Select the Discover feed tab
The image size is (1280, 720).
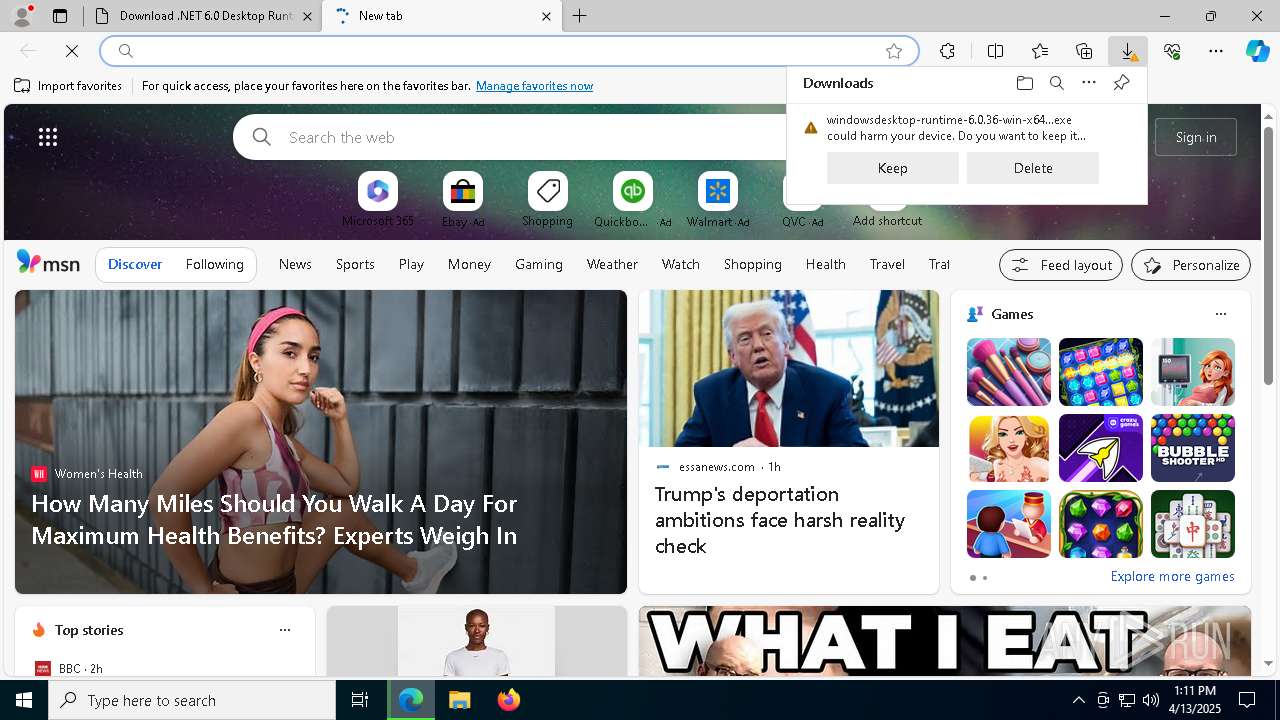coord(135,264)
